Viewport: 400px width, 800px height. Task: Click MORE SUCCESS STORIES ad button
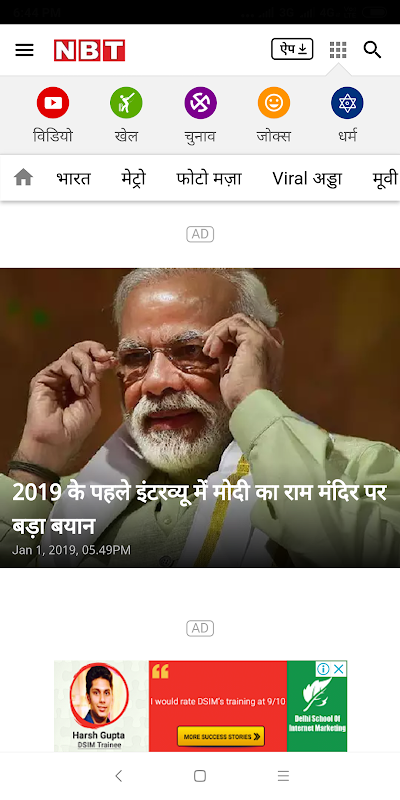click(221, 736)
